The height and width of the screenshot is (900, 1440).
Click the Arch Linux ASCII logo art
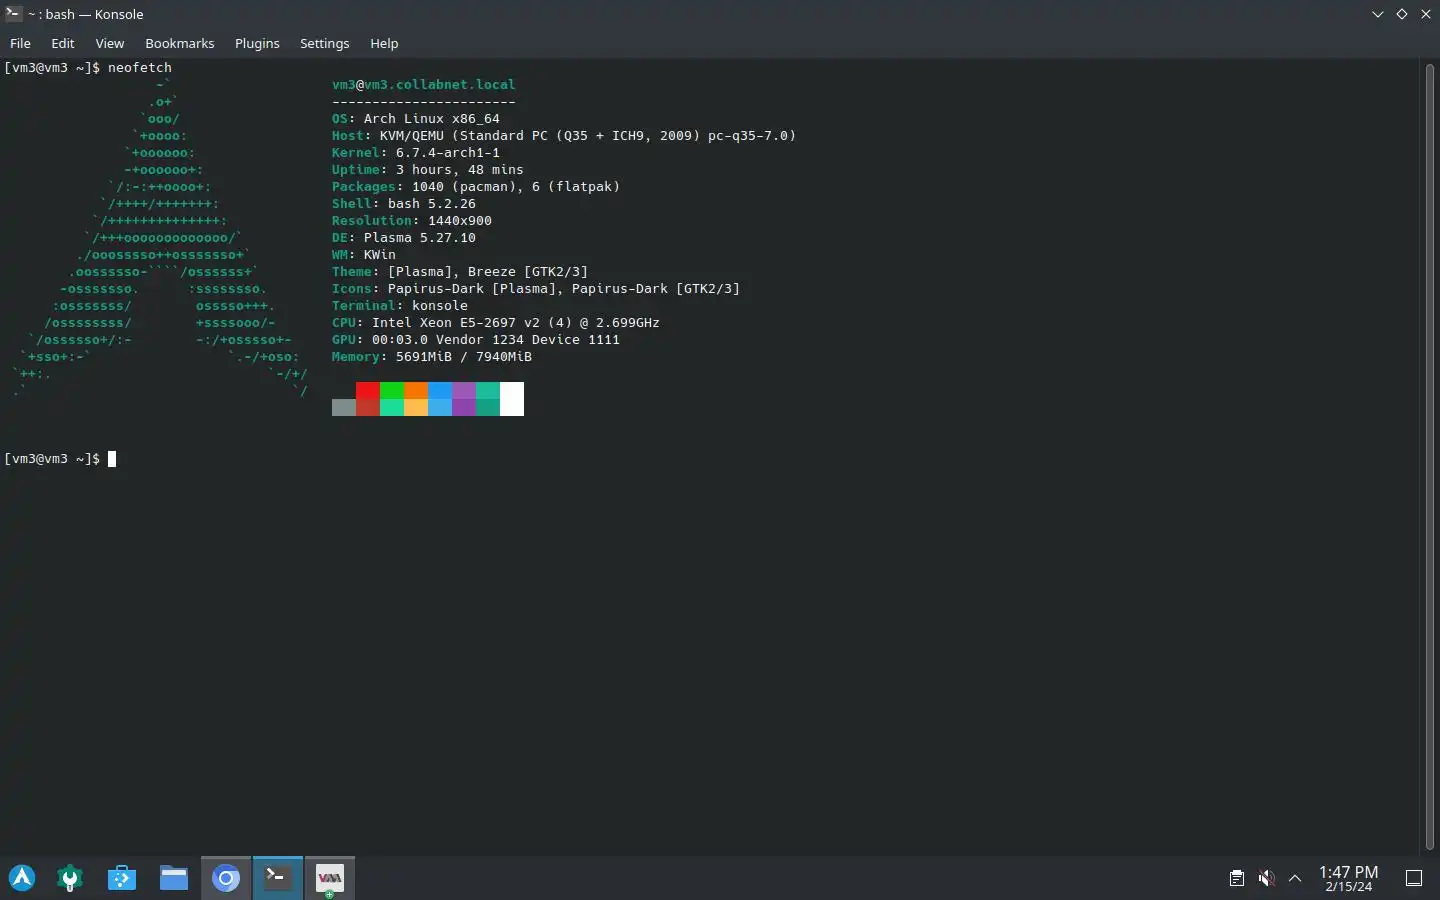[160, 237]
